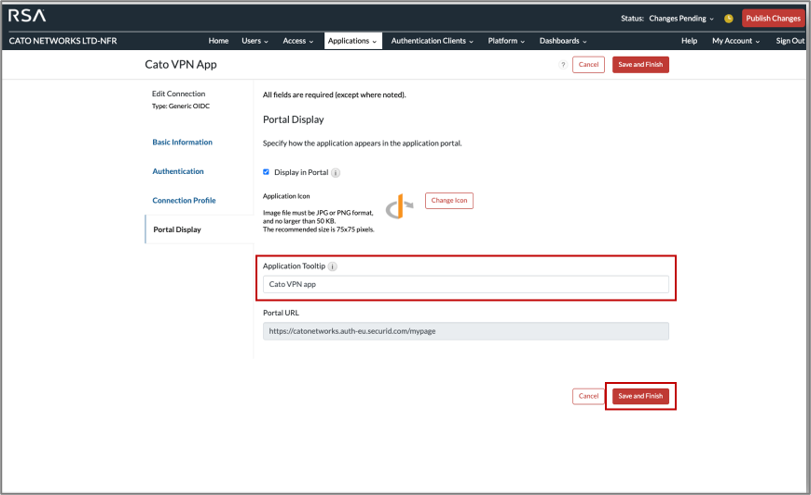This screenshot has width=811, height=495.
Task: Click the Publish Changes button
Action: coord(773,19)
